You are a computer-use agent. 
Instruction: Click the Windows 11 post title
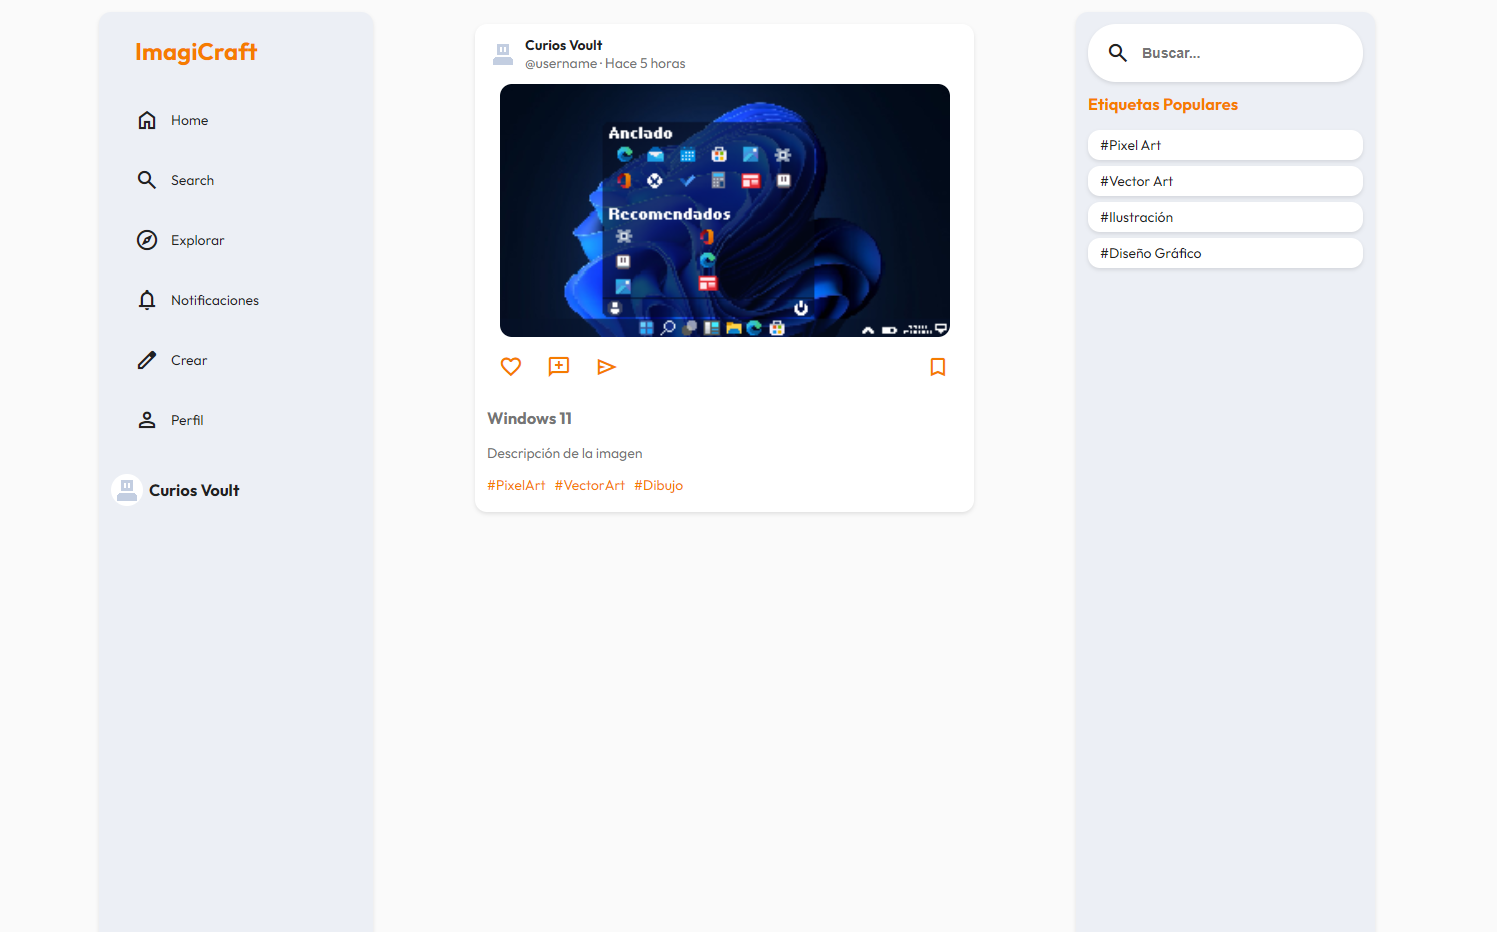coord(529,418)
